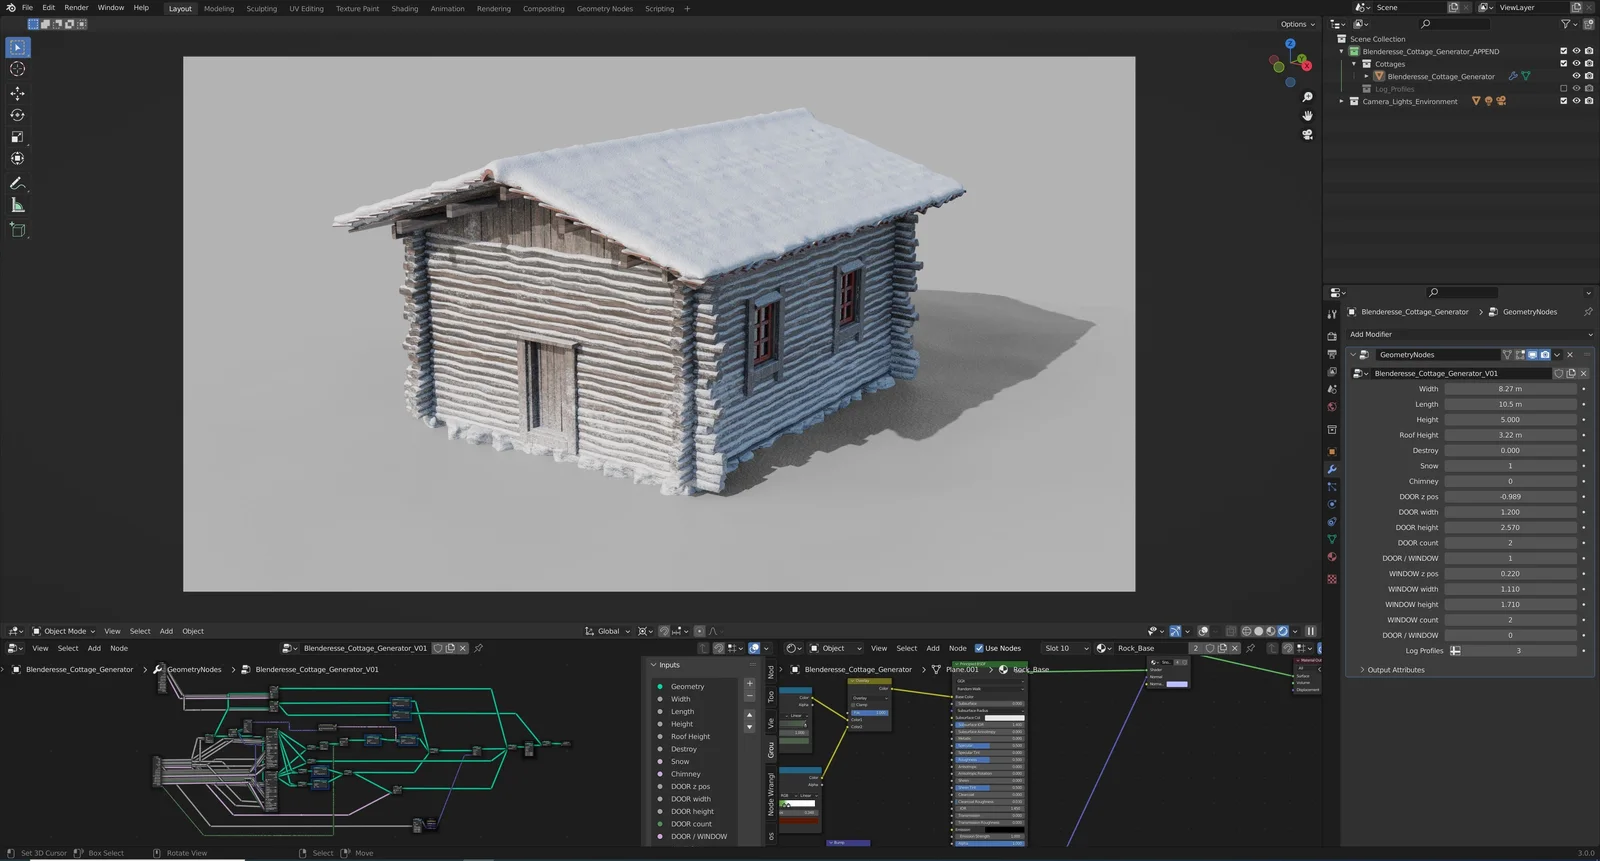The image size is (1600, 861).
Task: Activate the Move tool
Action: tap(17, 93)
